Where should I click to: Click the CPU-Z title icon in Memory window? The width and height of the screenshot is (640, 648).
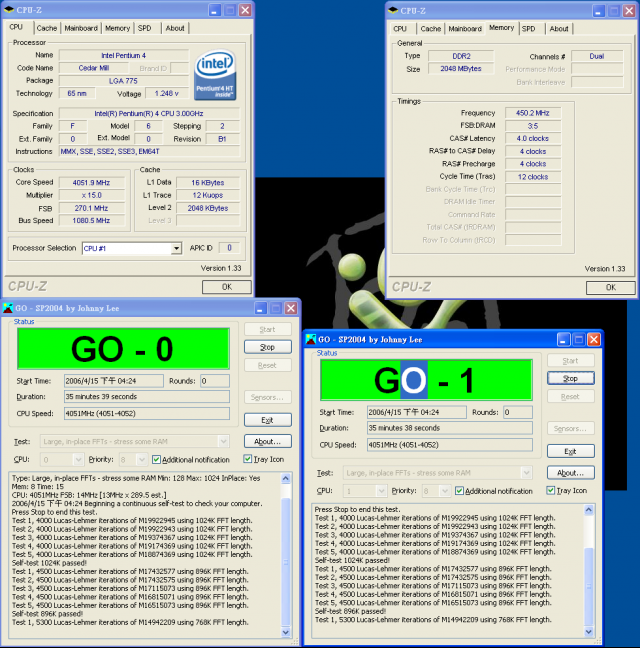[393, 10]
